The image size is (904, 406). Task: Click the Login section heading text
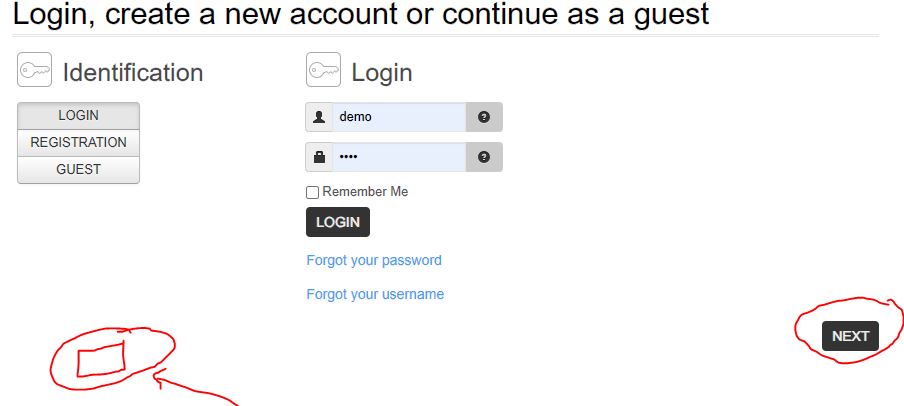(x=382, y=73)
